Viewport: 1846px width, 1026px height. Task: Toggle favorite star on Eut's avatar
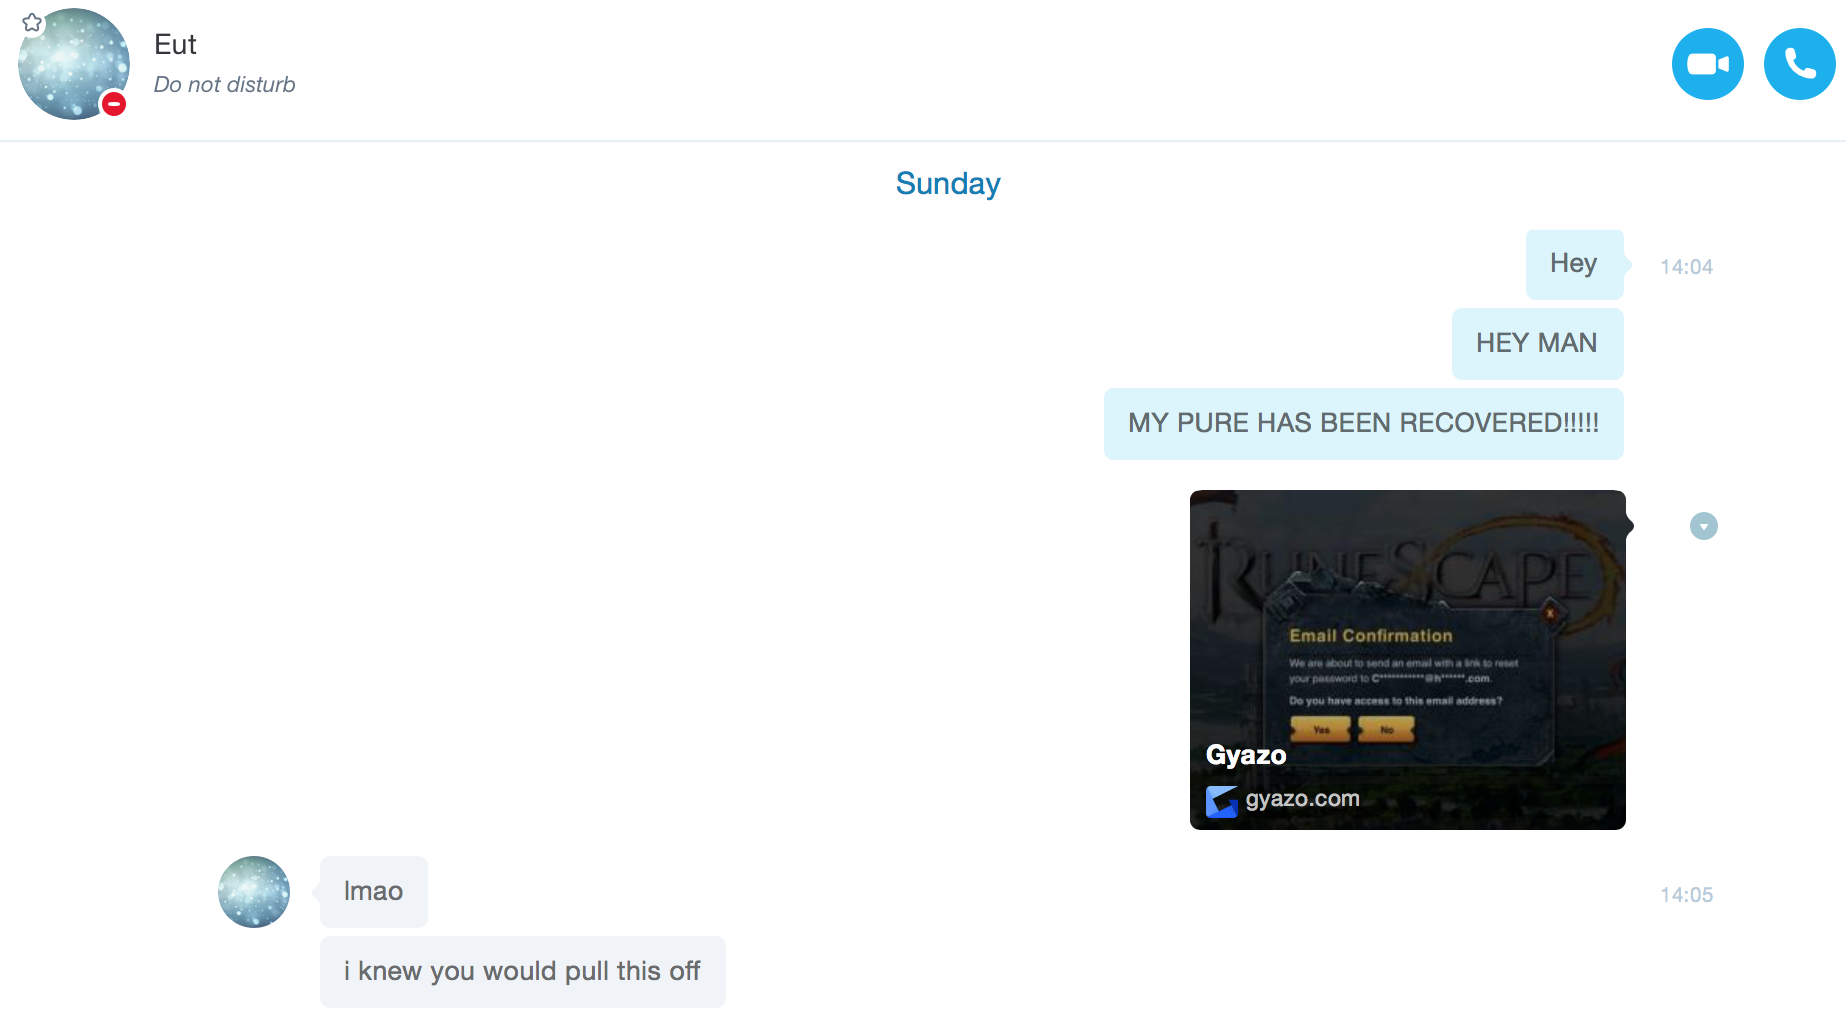[32, 22]
